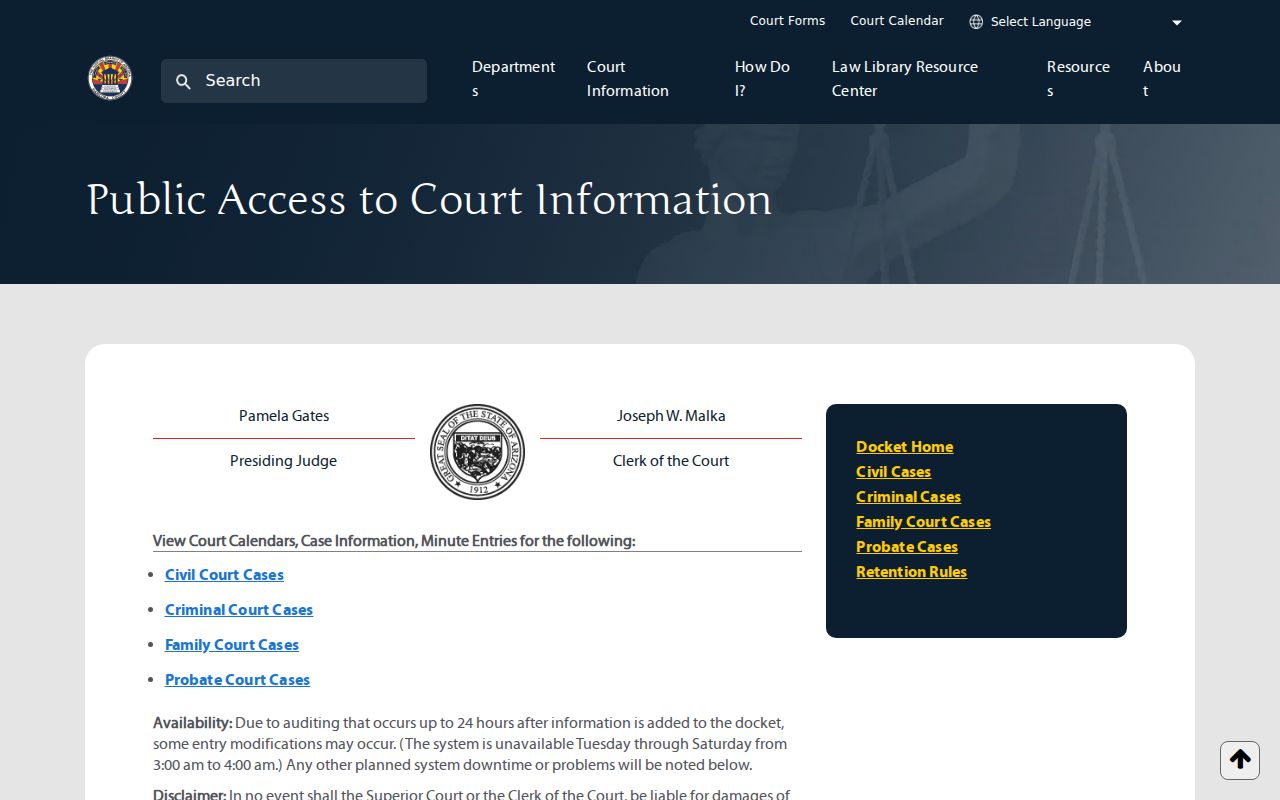Click Probate Cases in sidebar
This screenshot has height=800, width=1280.
907,547
